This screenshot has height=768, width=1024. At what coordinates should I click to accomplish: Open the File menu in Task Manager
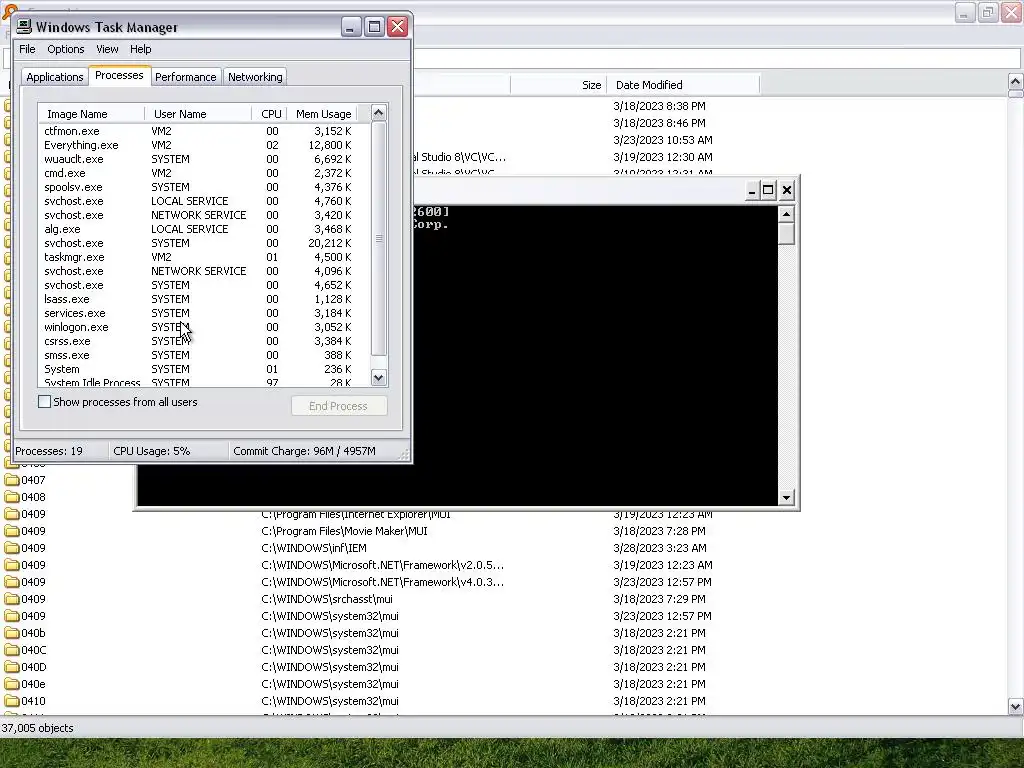(x=27, y=49)
